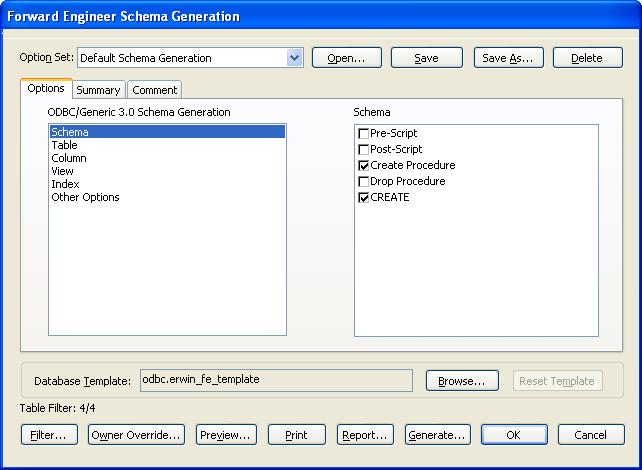
Task: Open the Filter dialog
Action: coord(48,435)
